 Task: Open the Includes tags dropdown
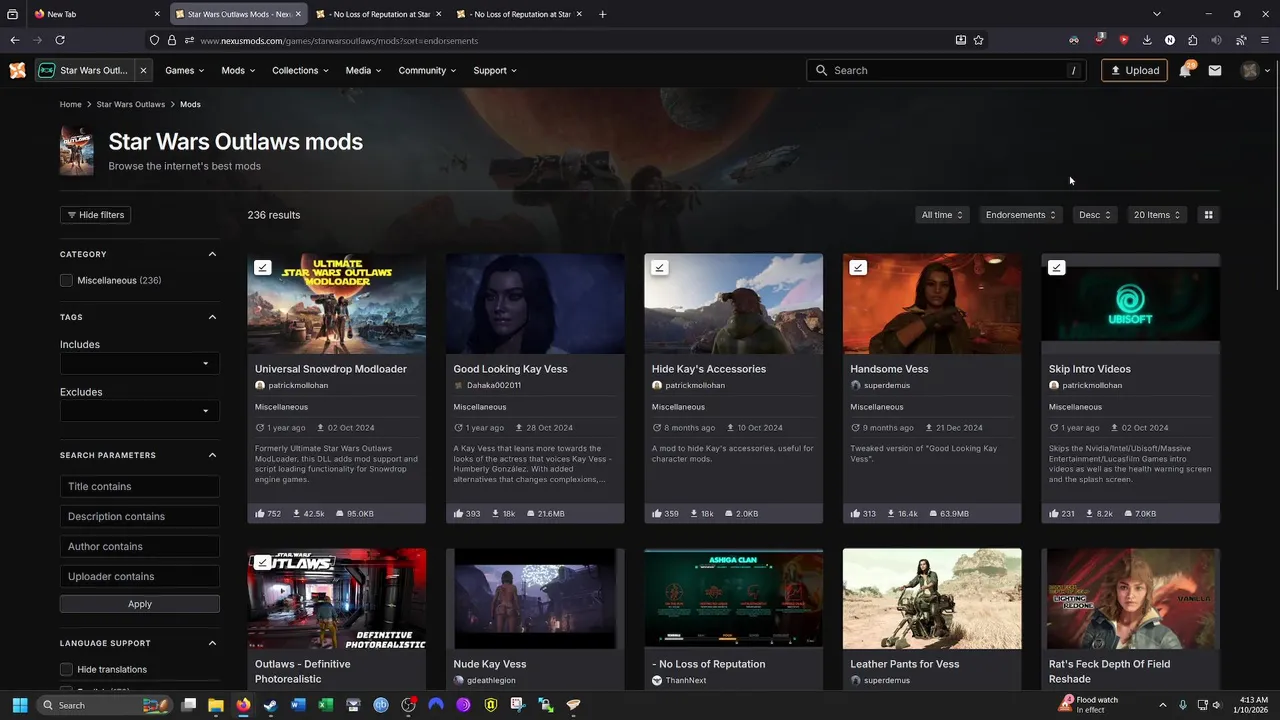[x=140, y=363]
